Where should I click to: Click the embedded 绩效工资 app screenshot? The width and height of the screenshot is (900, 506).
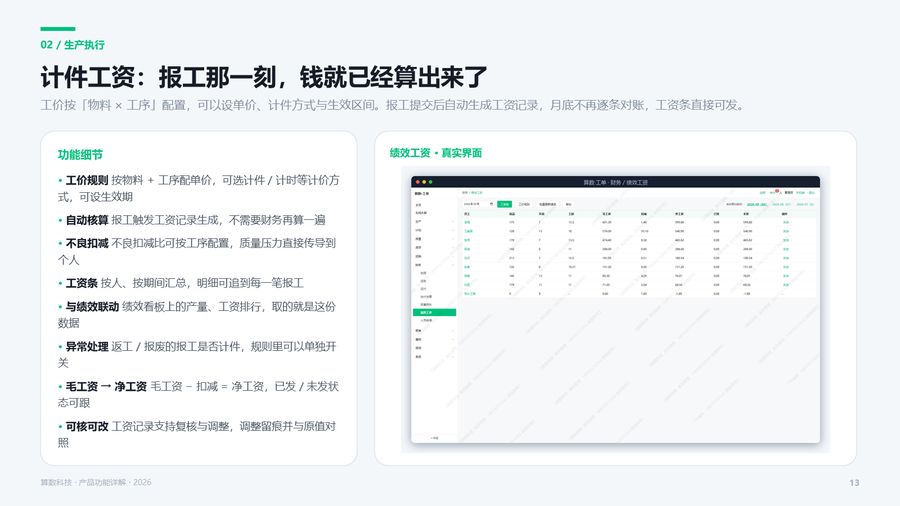pos(615,309)
